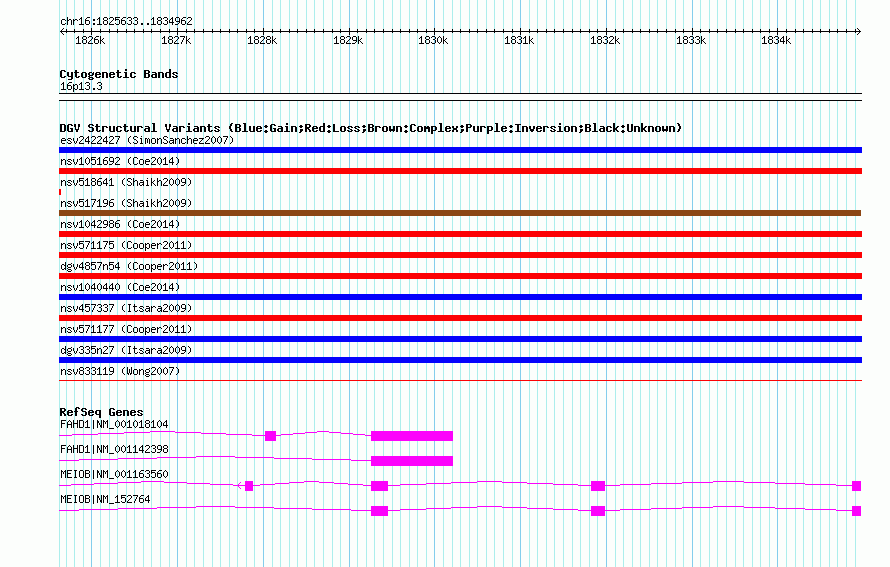Open the RefSeq Genes track title

[101, 412]
